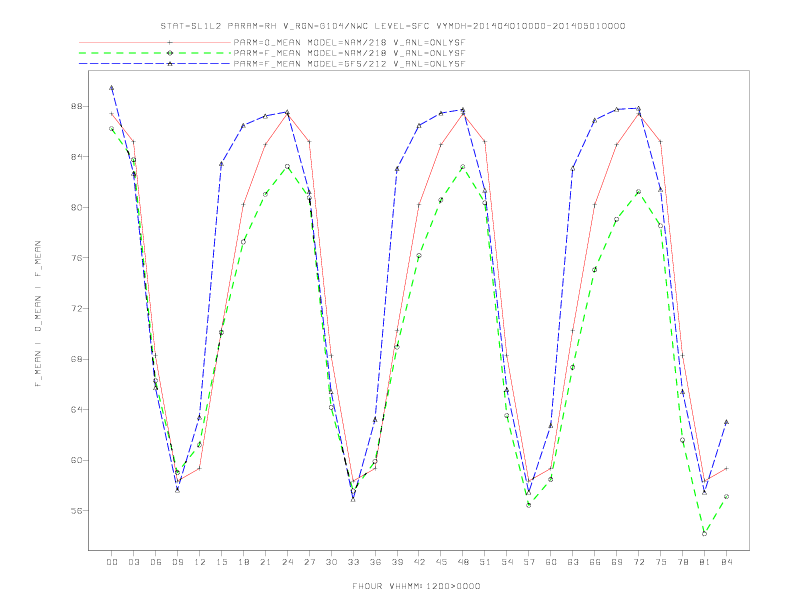The width and height of the screenshot is (792, 612).
Task: Click the y-axis label 76
Action: [x=77, y=258]
